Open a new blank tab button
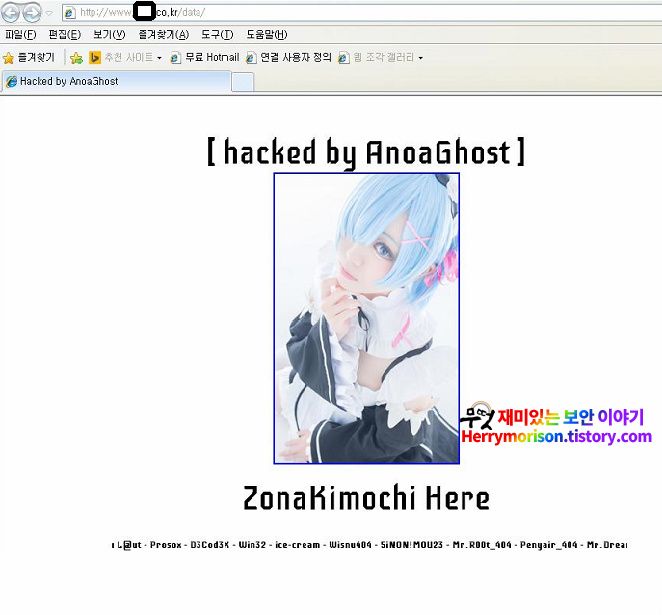662x615 pixels. pyautogui.click(x=243, y=82)
